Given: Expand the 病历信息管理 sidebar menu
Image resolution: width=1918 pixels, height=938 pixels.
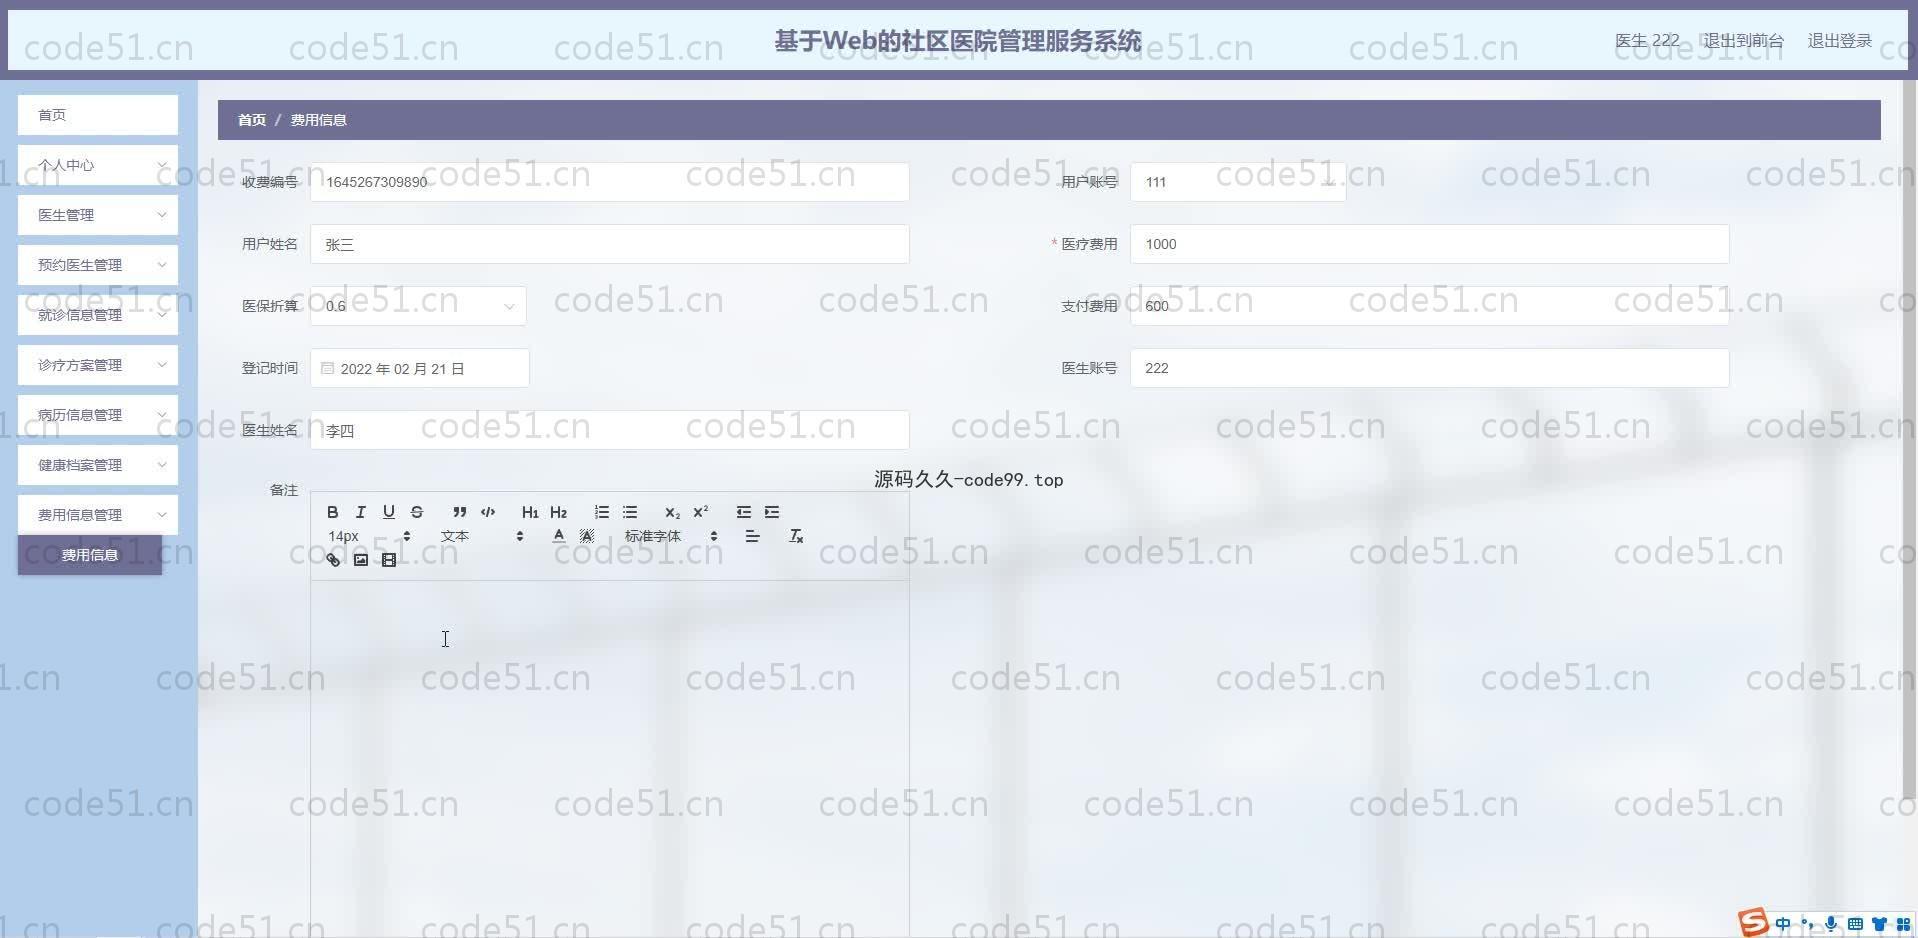Looking at the screenshot, I should [98, 415].
